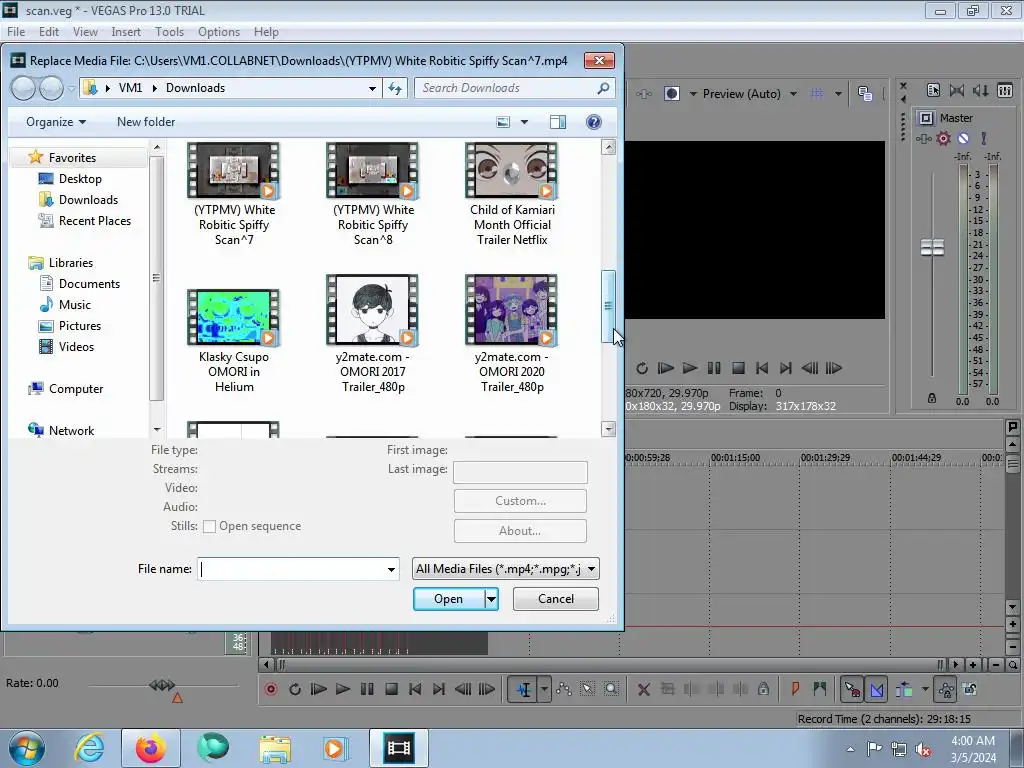Click Play From Start in bottom transport
1024x768 pixels.
319,689
